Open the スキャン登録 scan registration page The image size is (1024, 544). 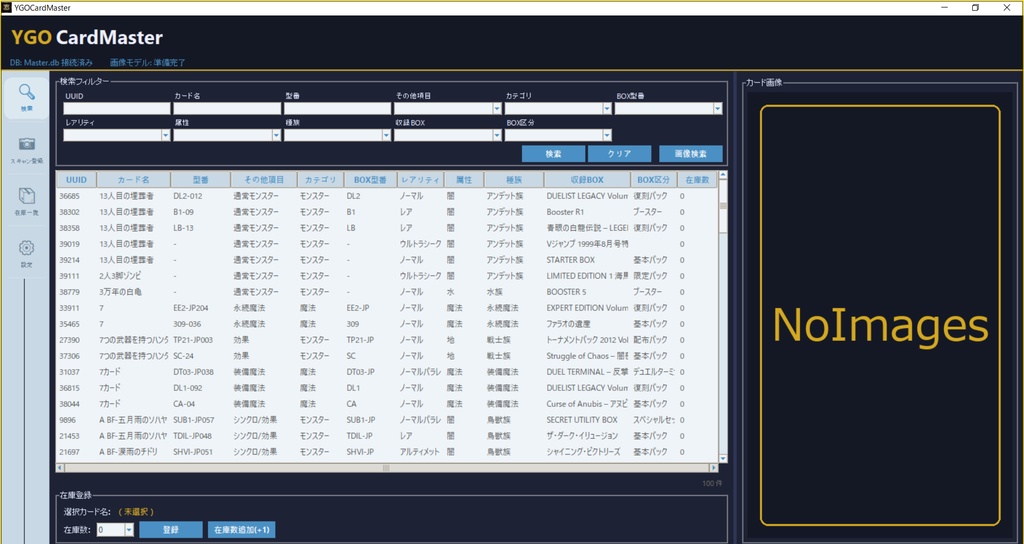(x=26, y=150)
